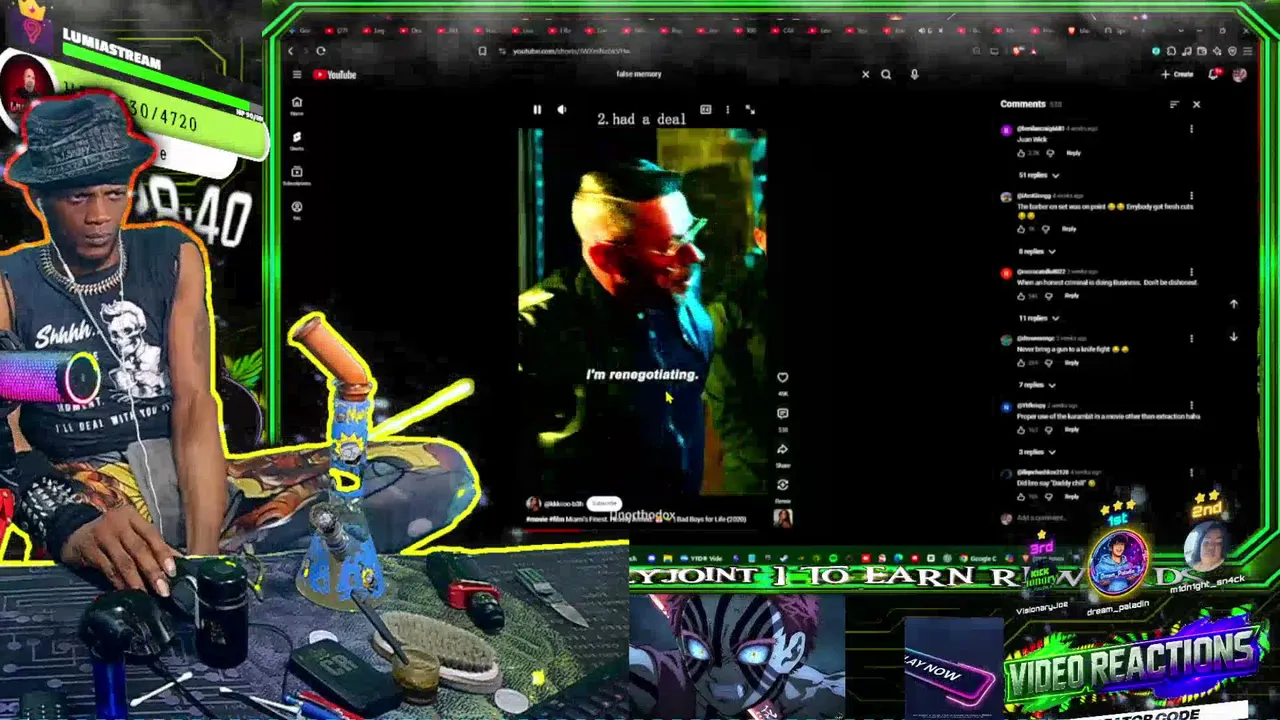
Task: Reload the page in the browser
Action: 321,51
